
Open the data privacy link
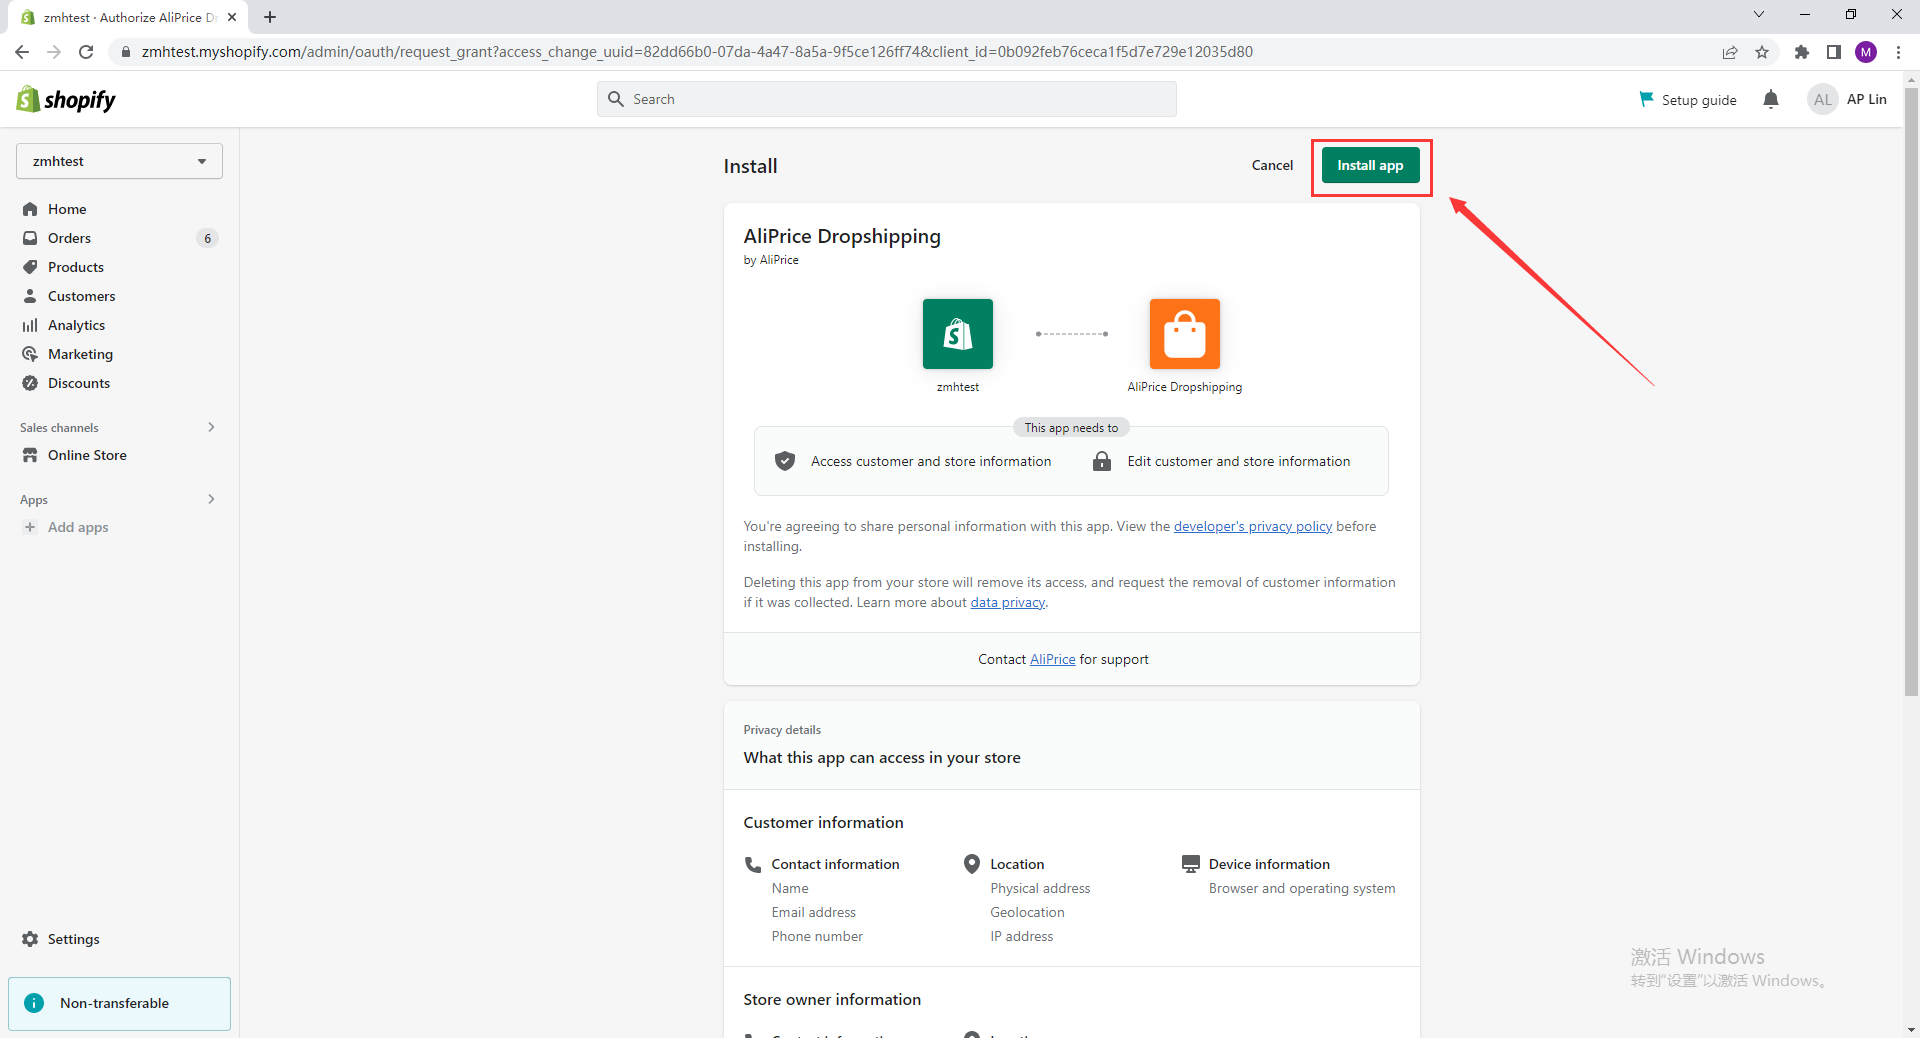coord(1007,602)
